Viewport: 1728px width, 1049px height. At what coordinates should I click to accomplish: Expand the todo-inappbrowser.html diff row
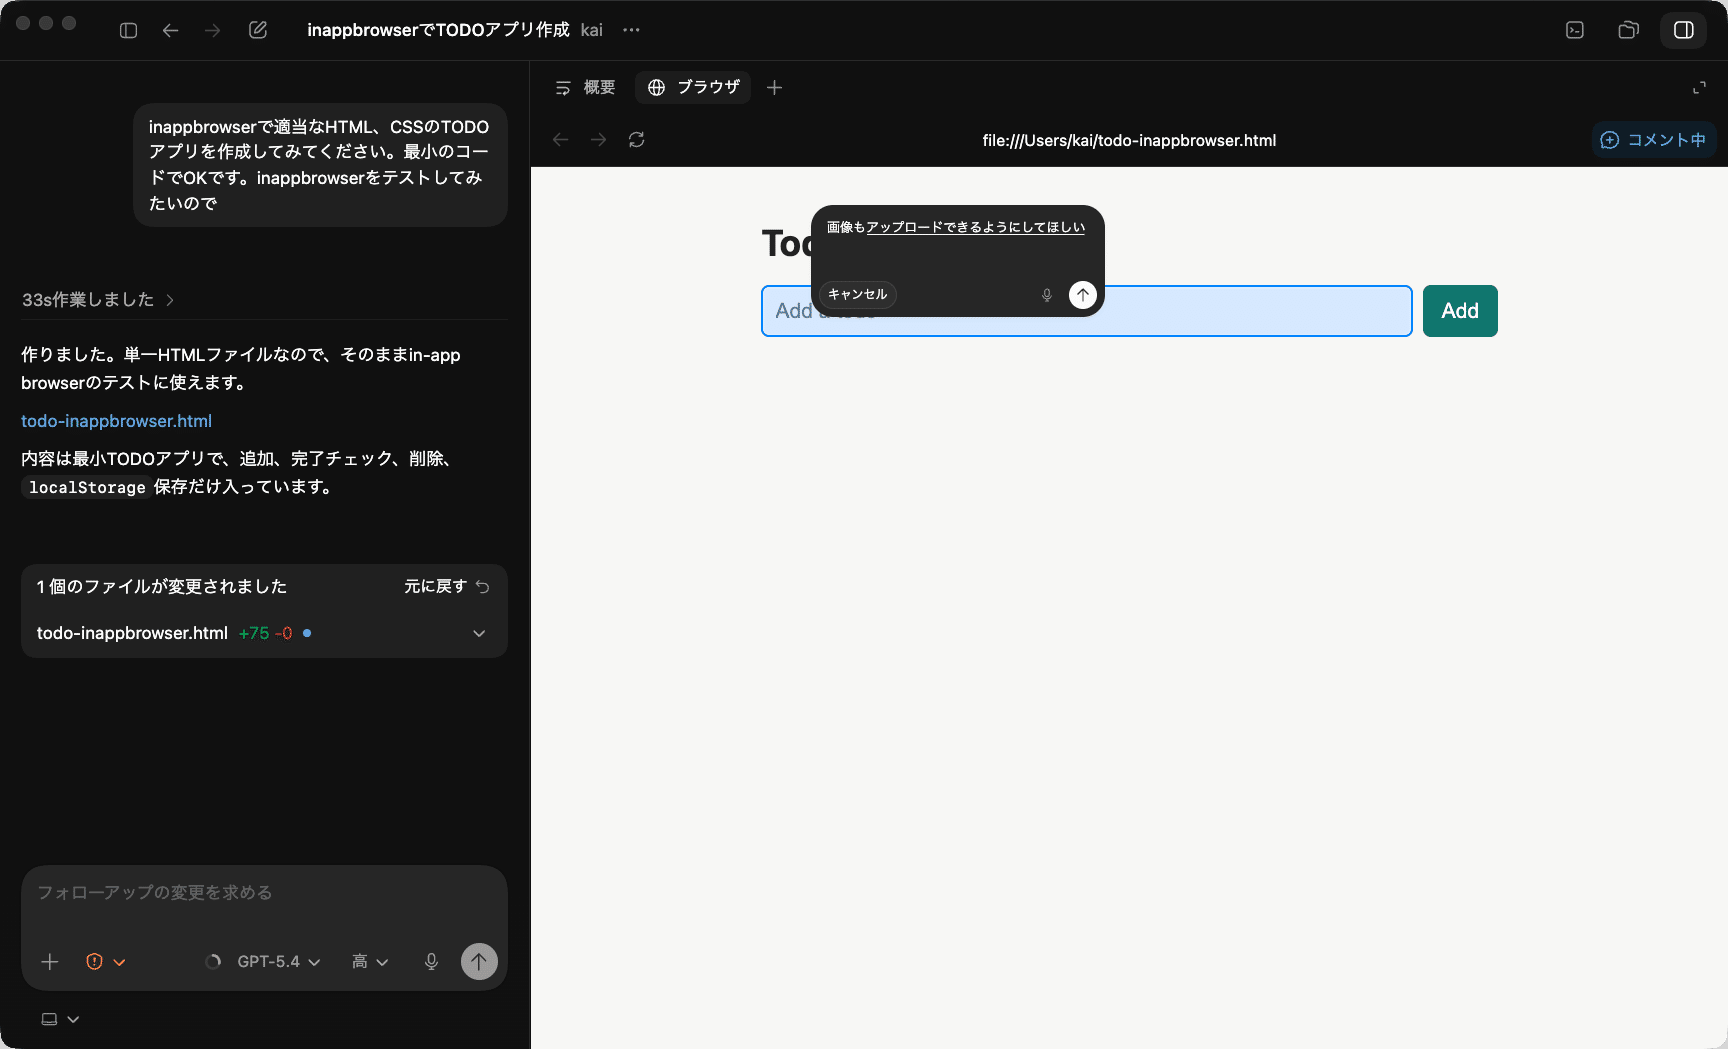pos(479,633)
